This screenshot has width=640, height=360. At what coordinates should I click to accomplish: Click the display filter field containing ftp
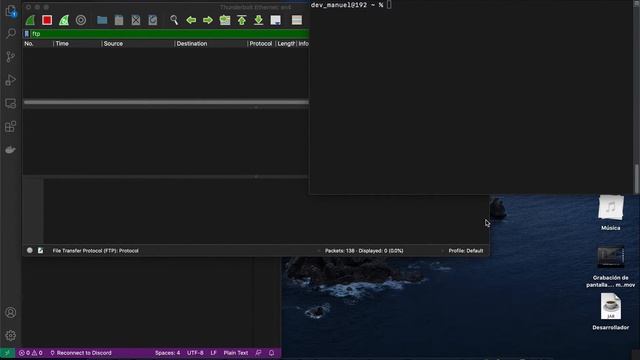[x=170, y=34]
